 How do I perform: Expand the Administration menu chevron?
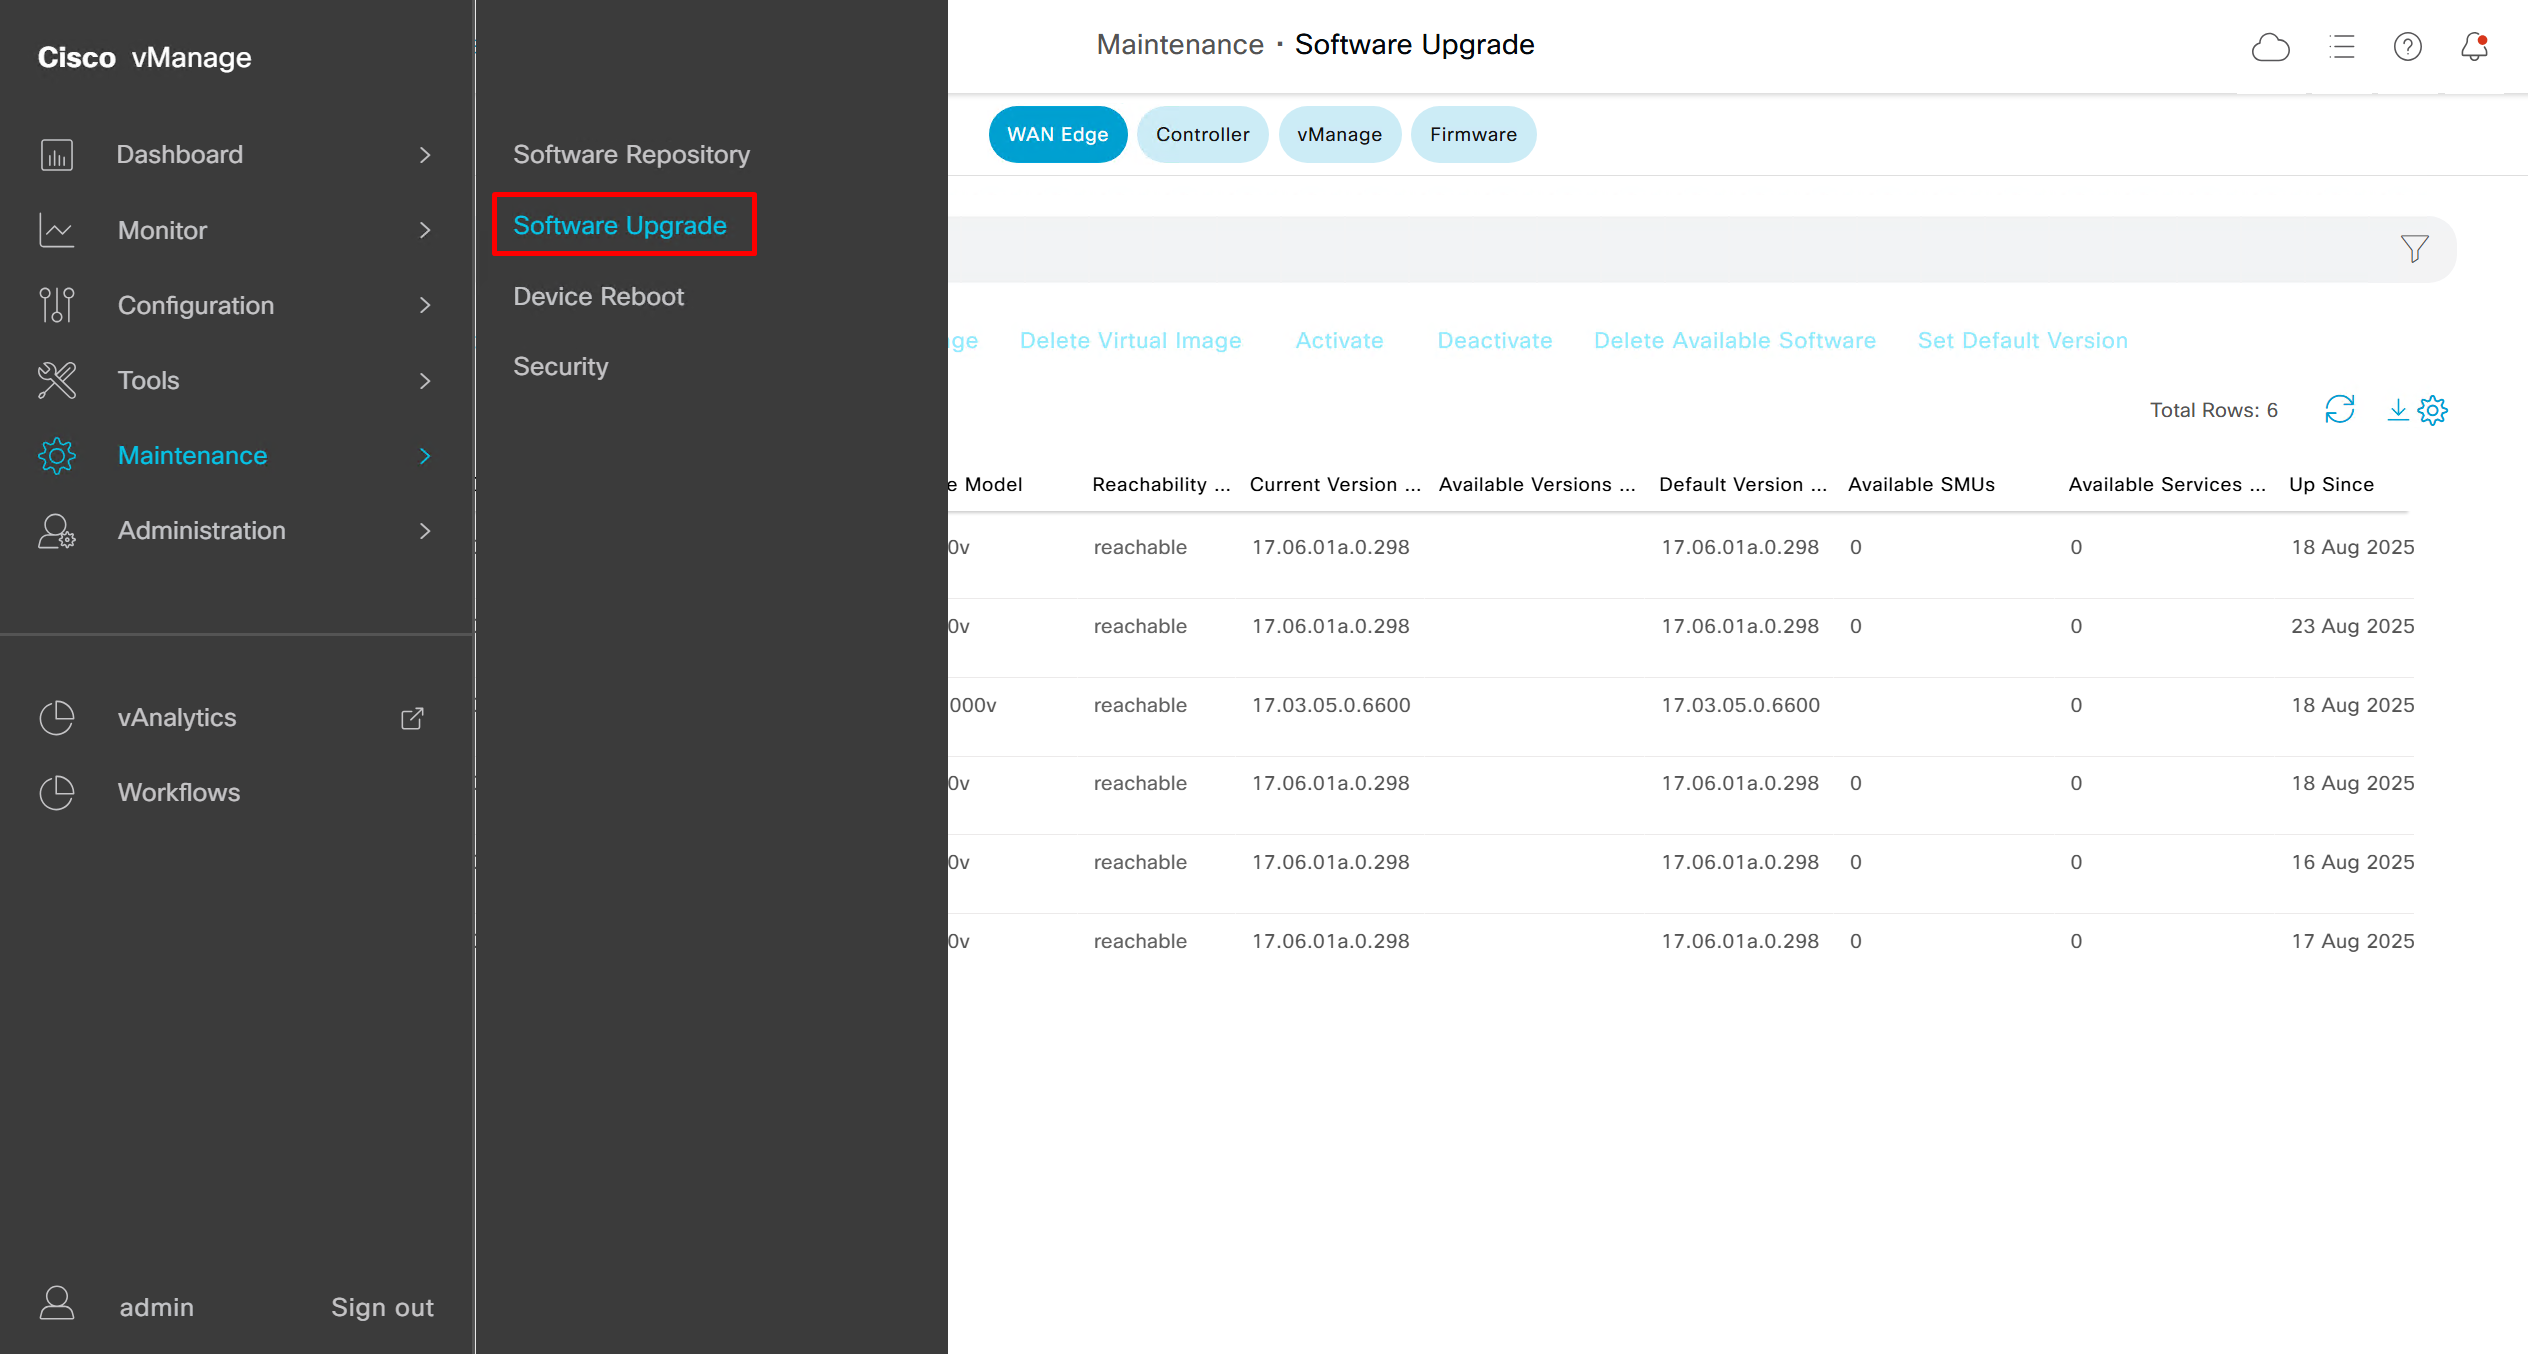click(x=425, y=531)
